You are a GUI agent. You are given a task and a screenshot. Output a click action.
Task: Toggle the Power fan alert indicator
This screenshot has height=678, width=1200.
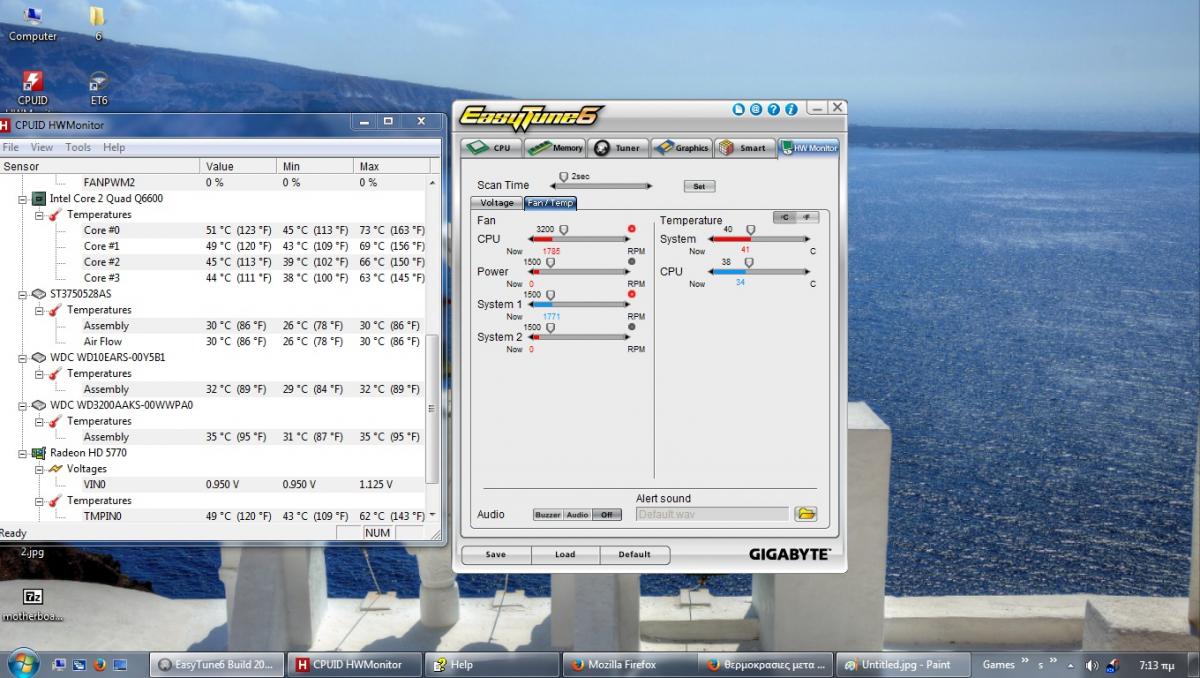pos(632,261)
